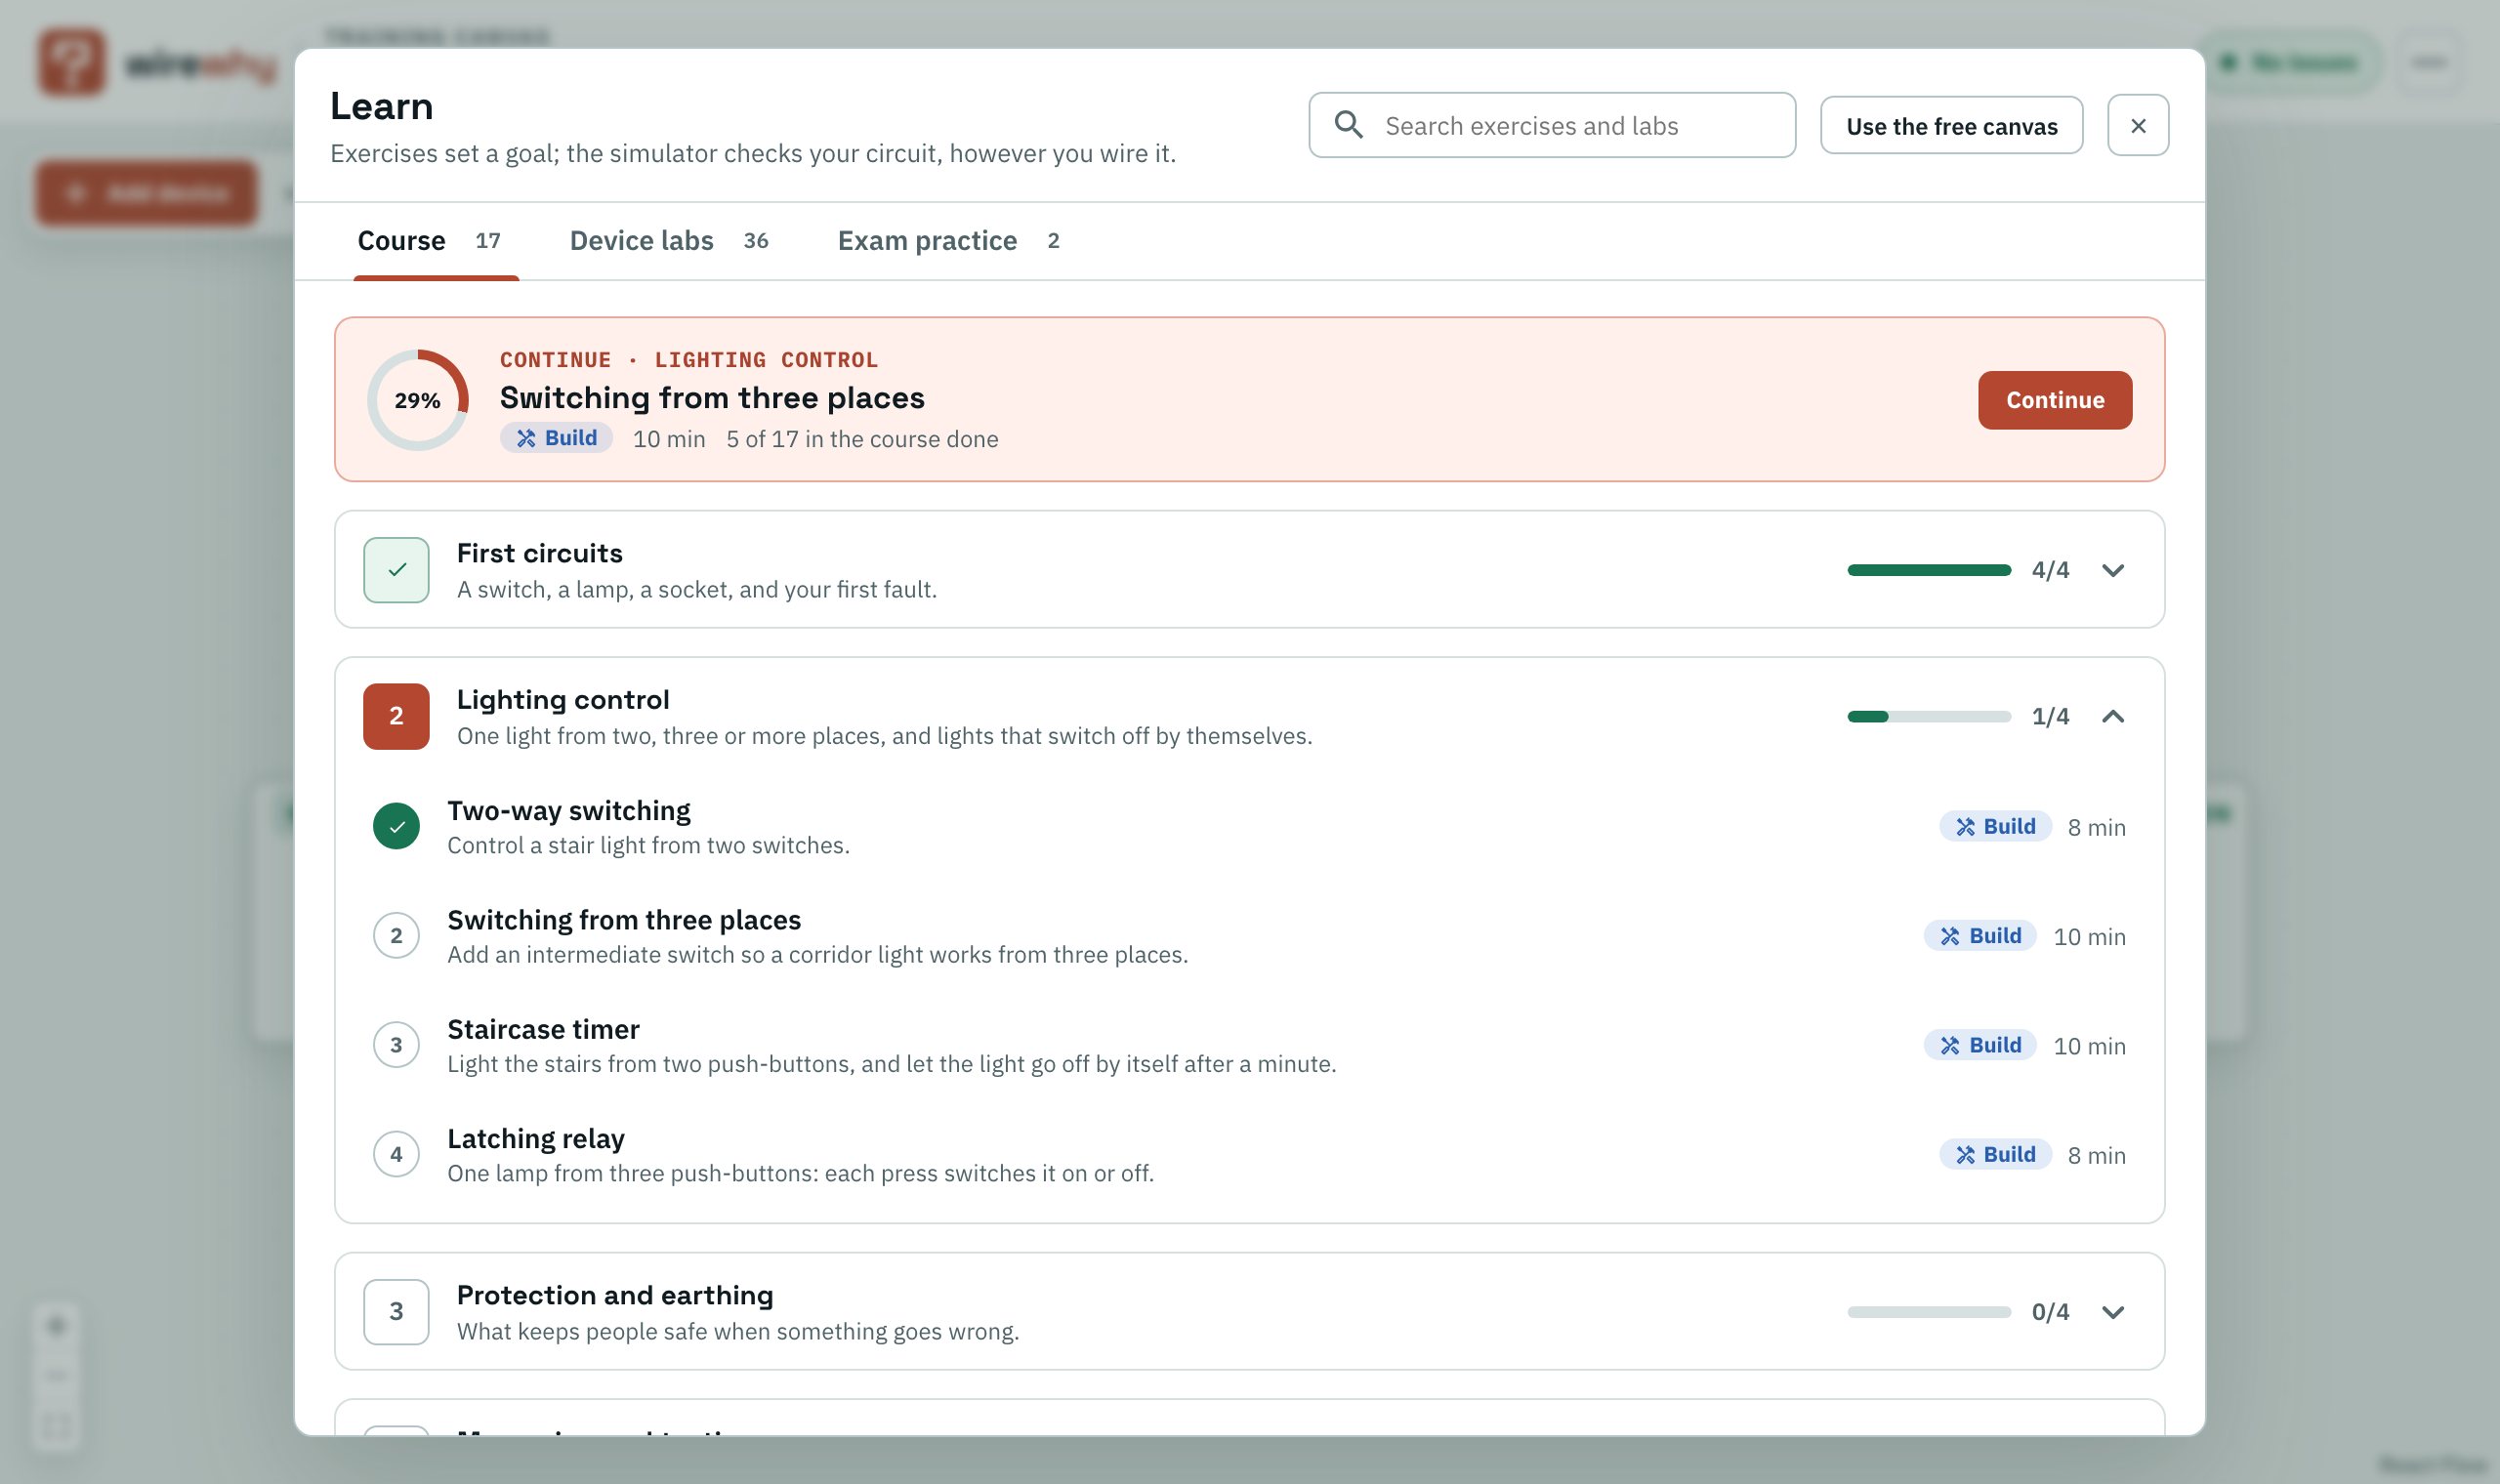
Task: Click step circle 3 for Staircase timer
Action: (396, 1045)
